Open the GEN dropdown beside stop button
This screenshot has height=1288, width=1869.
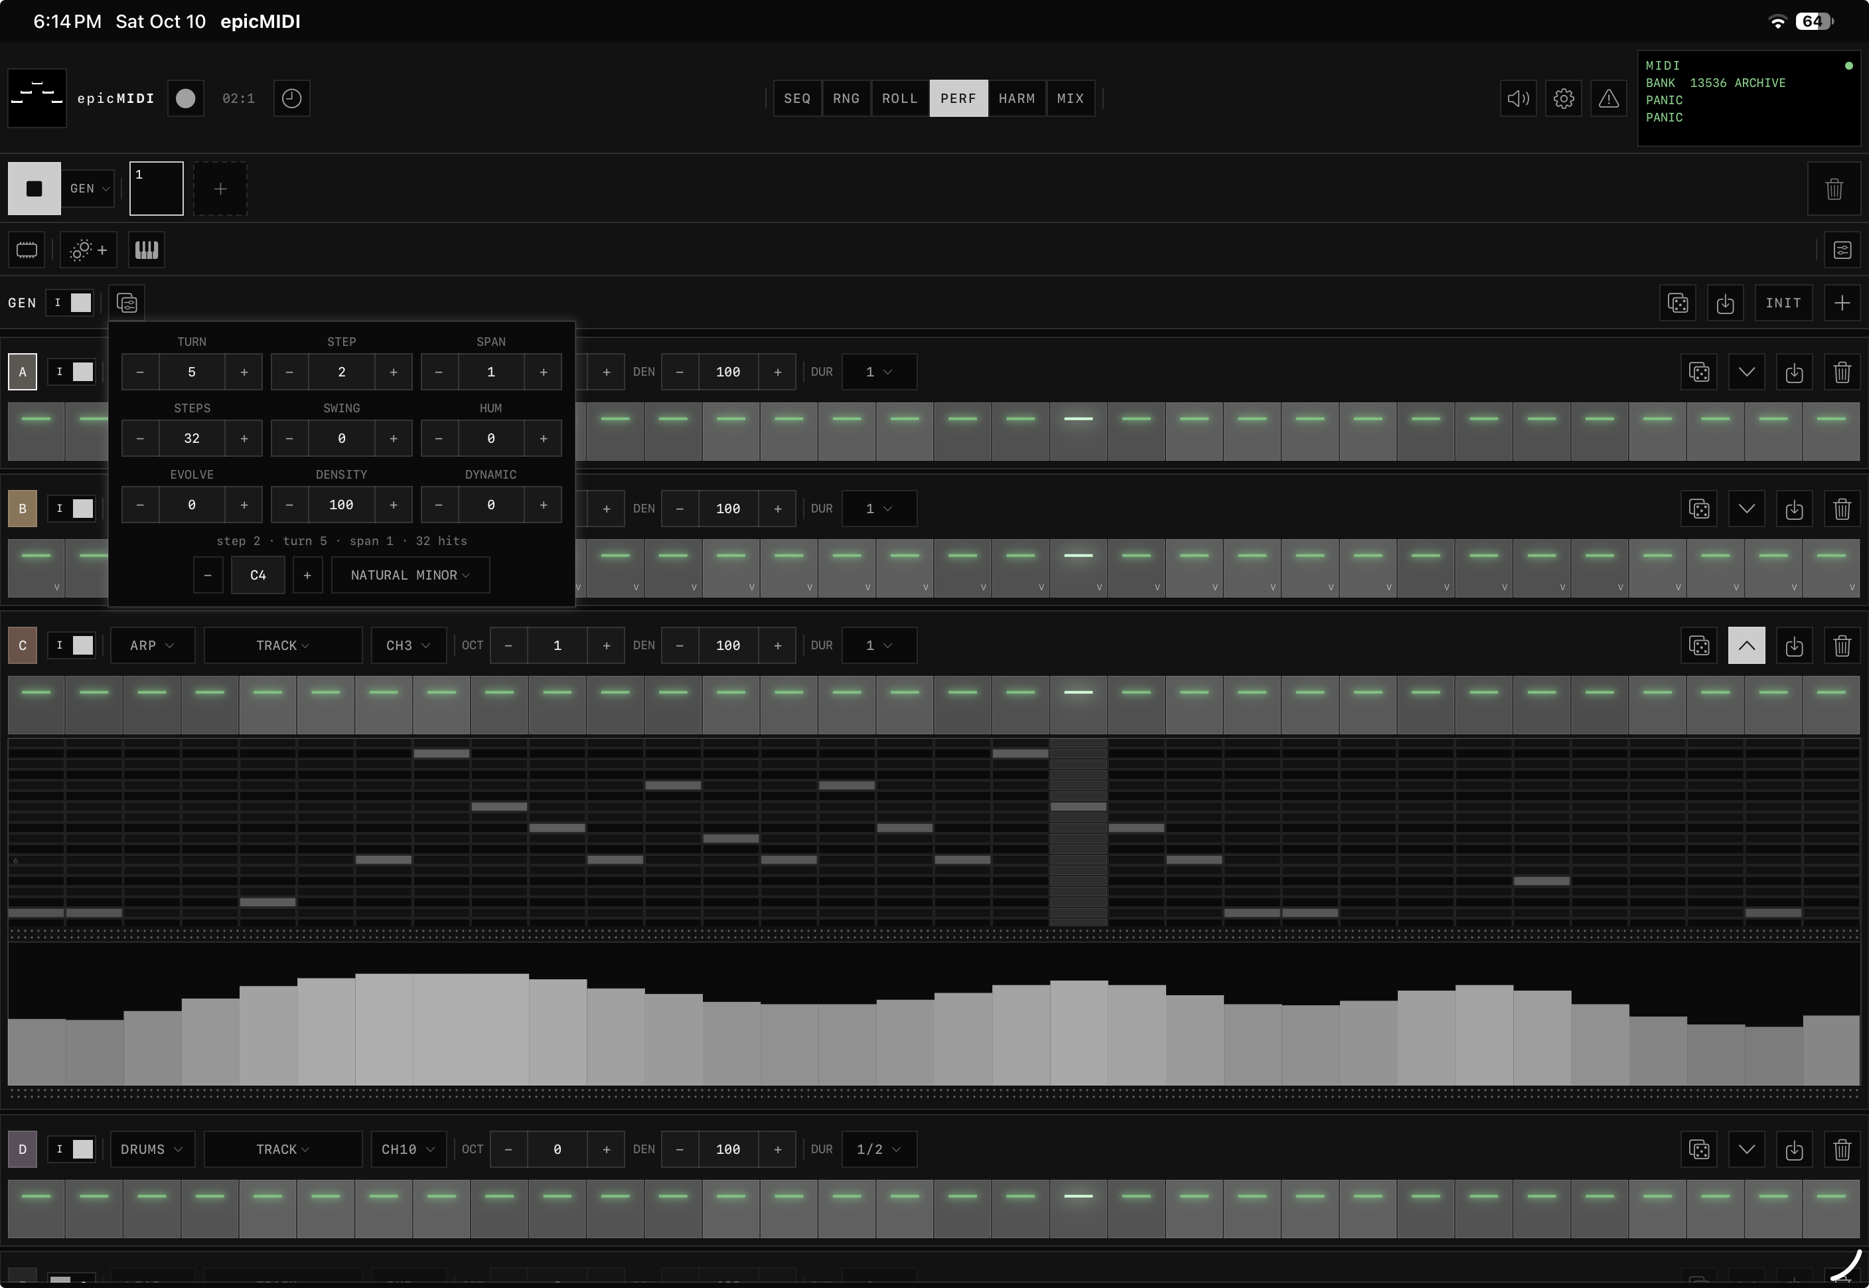coord(90,188)
